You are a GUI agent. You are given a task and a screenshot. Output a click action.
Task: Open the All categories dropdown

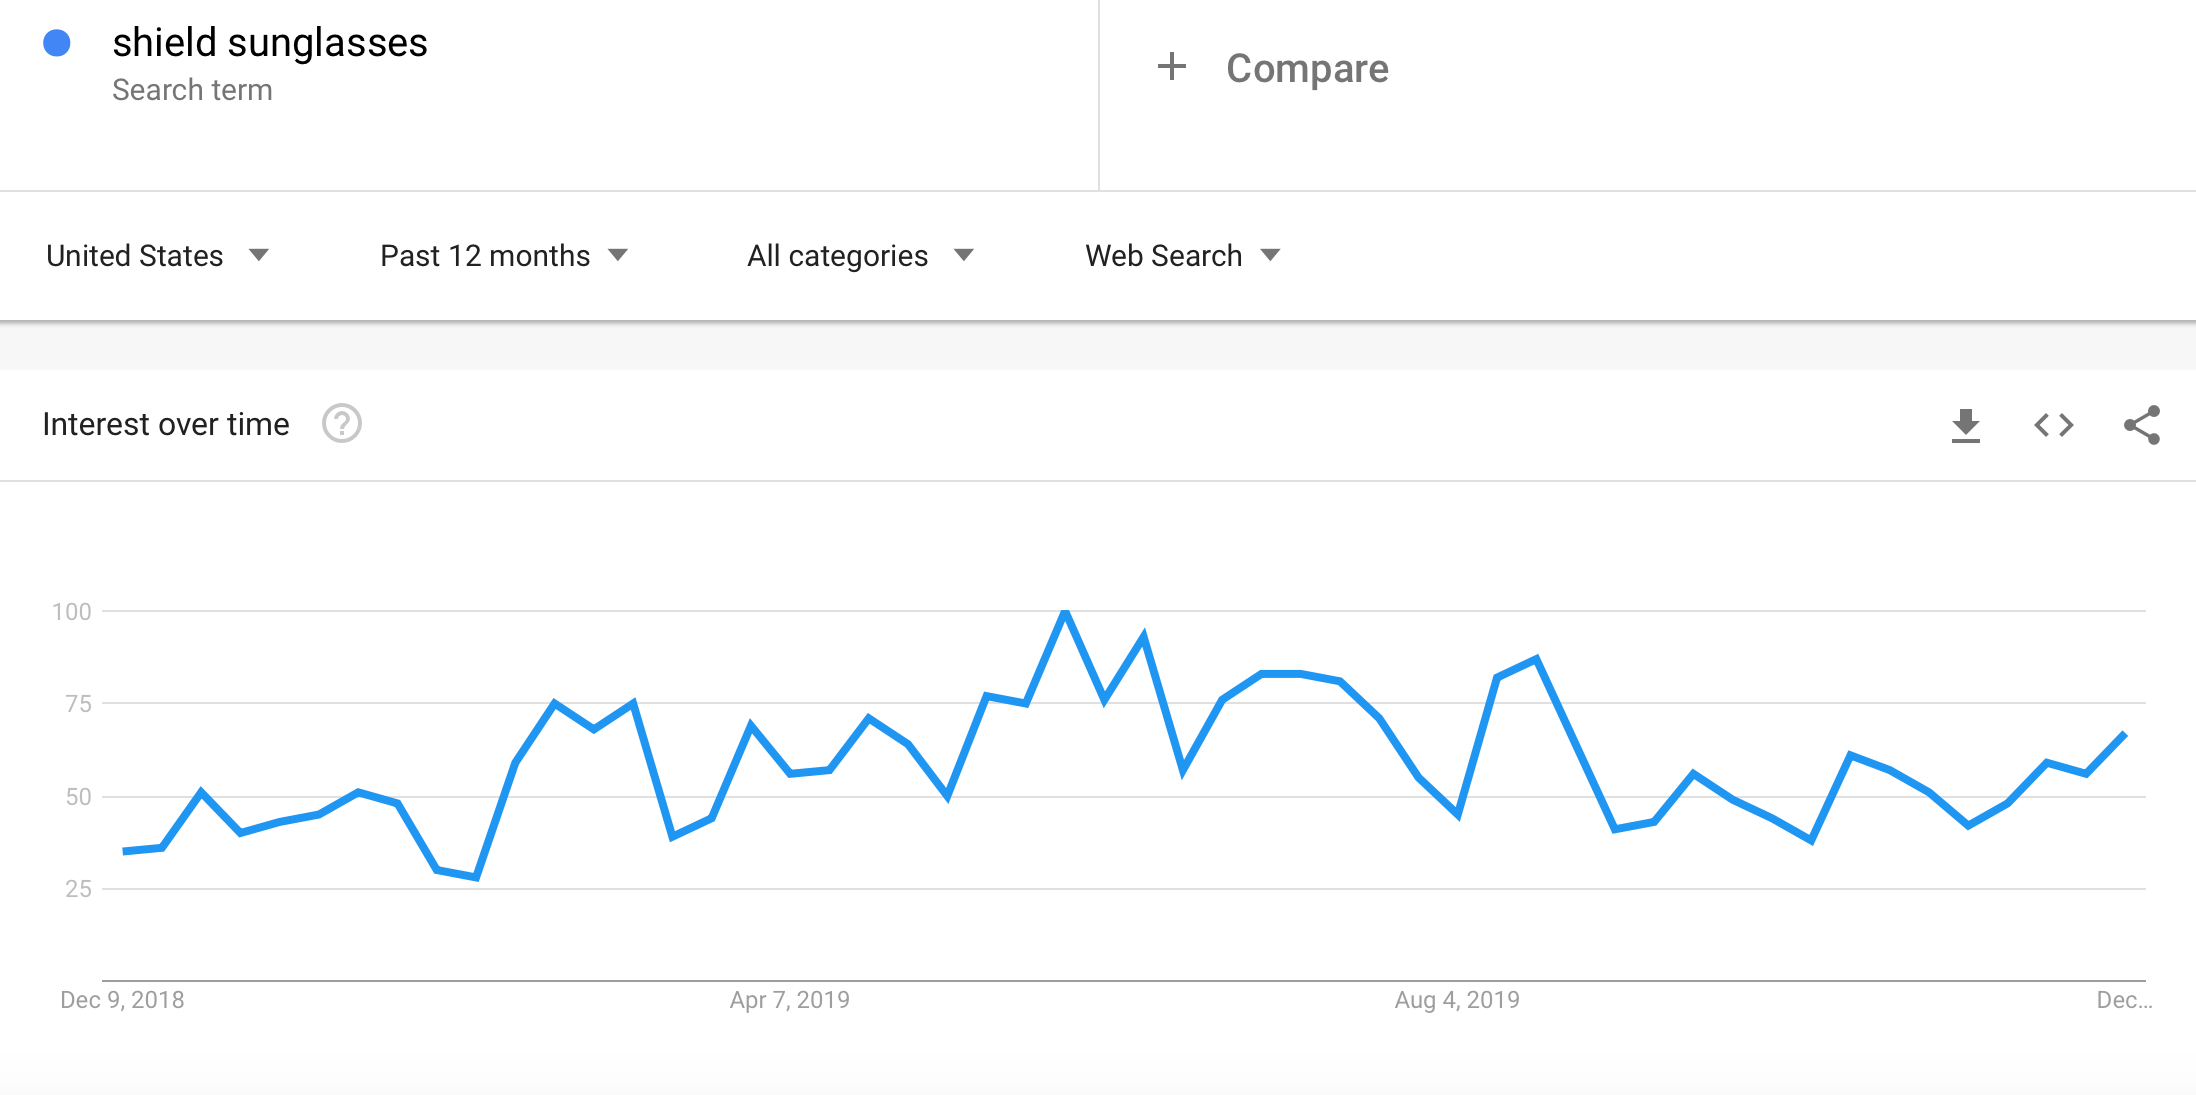(860, 256)
